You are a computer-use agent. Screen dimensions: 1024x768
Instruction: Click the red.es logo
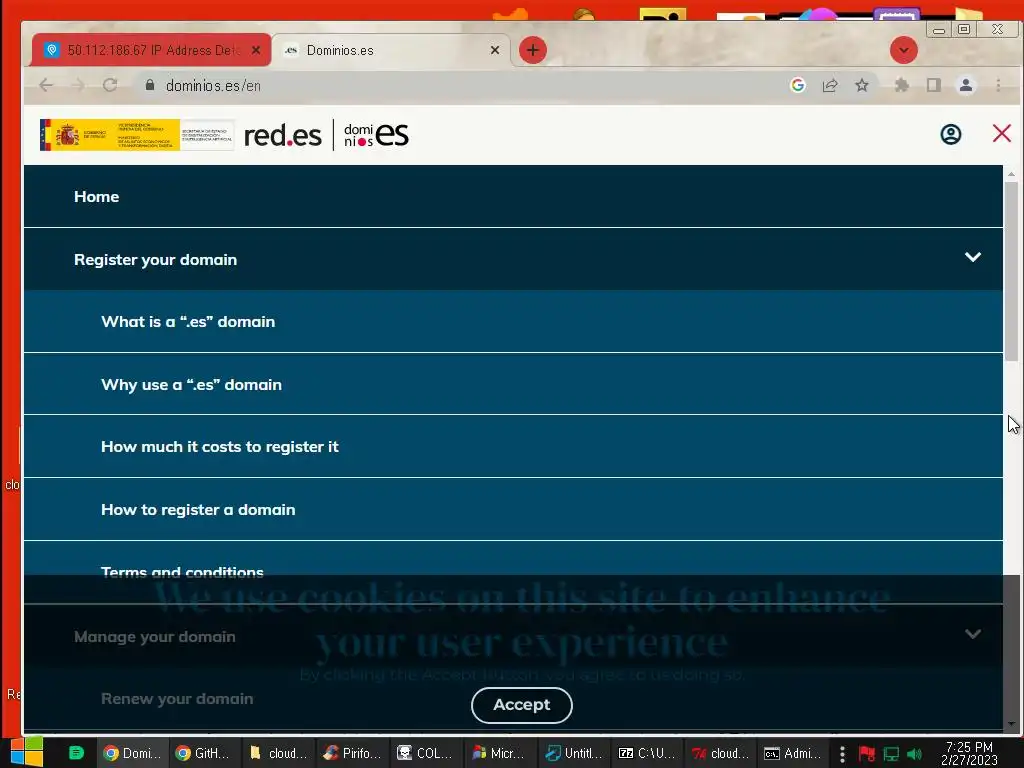coord(282,136)
